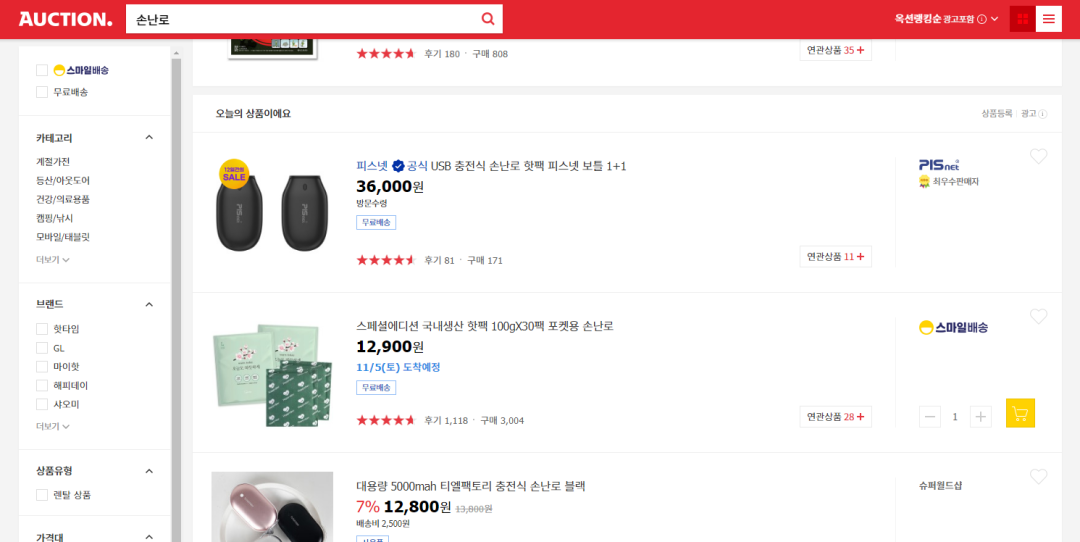Select the 등산/아웃도어 category
The width and height of the screenshot is (1080, 542).
pyautogui.click(x=63, y=180)
